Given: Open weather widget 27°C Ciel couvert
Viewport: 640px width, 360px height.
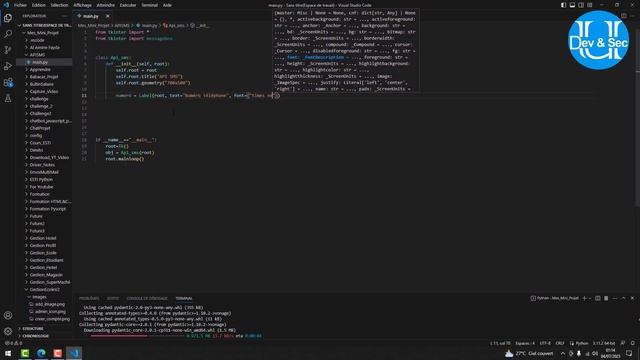Looking at the screenshot, I should coord(529,353).
